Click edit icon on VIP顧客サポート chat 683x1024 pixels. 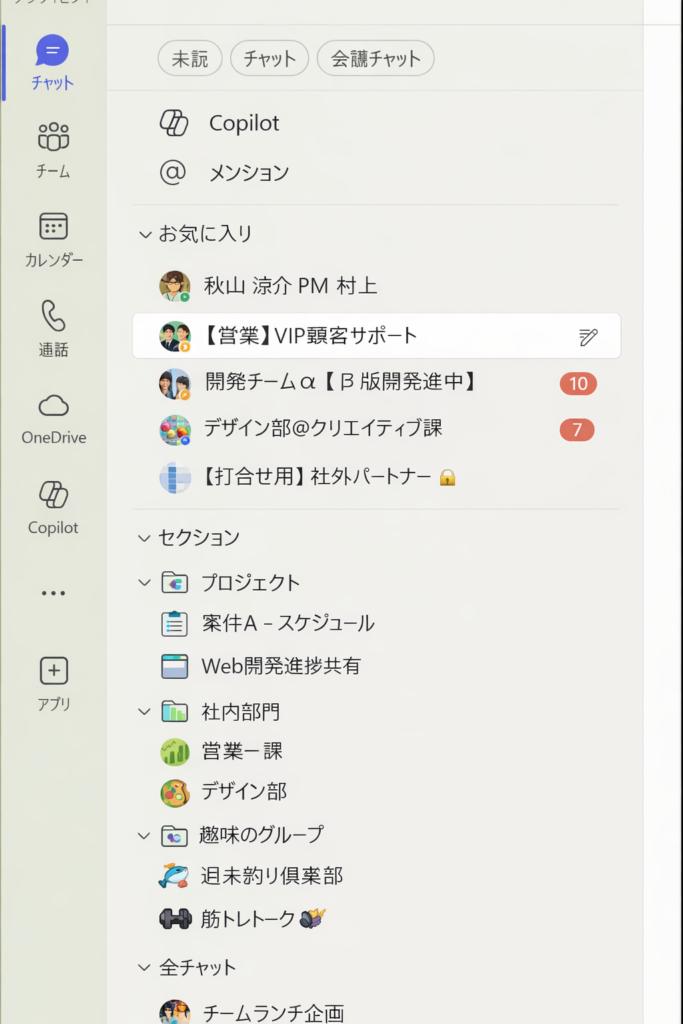[588, 337]
